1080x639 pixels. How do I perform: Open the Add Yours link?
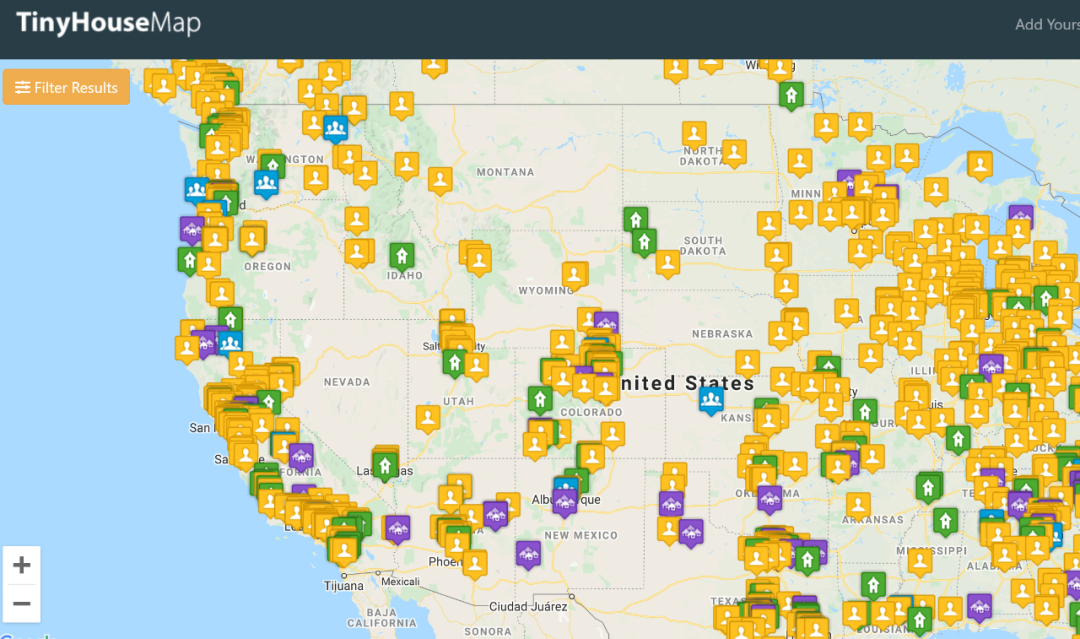click(x=1047, y=25)
